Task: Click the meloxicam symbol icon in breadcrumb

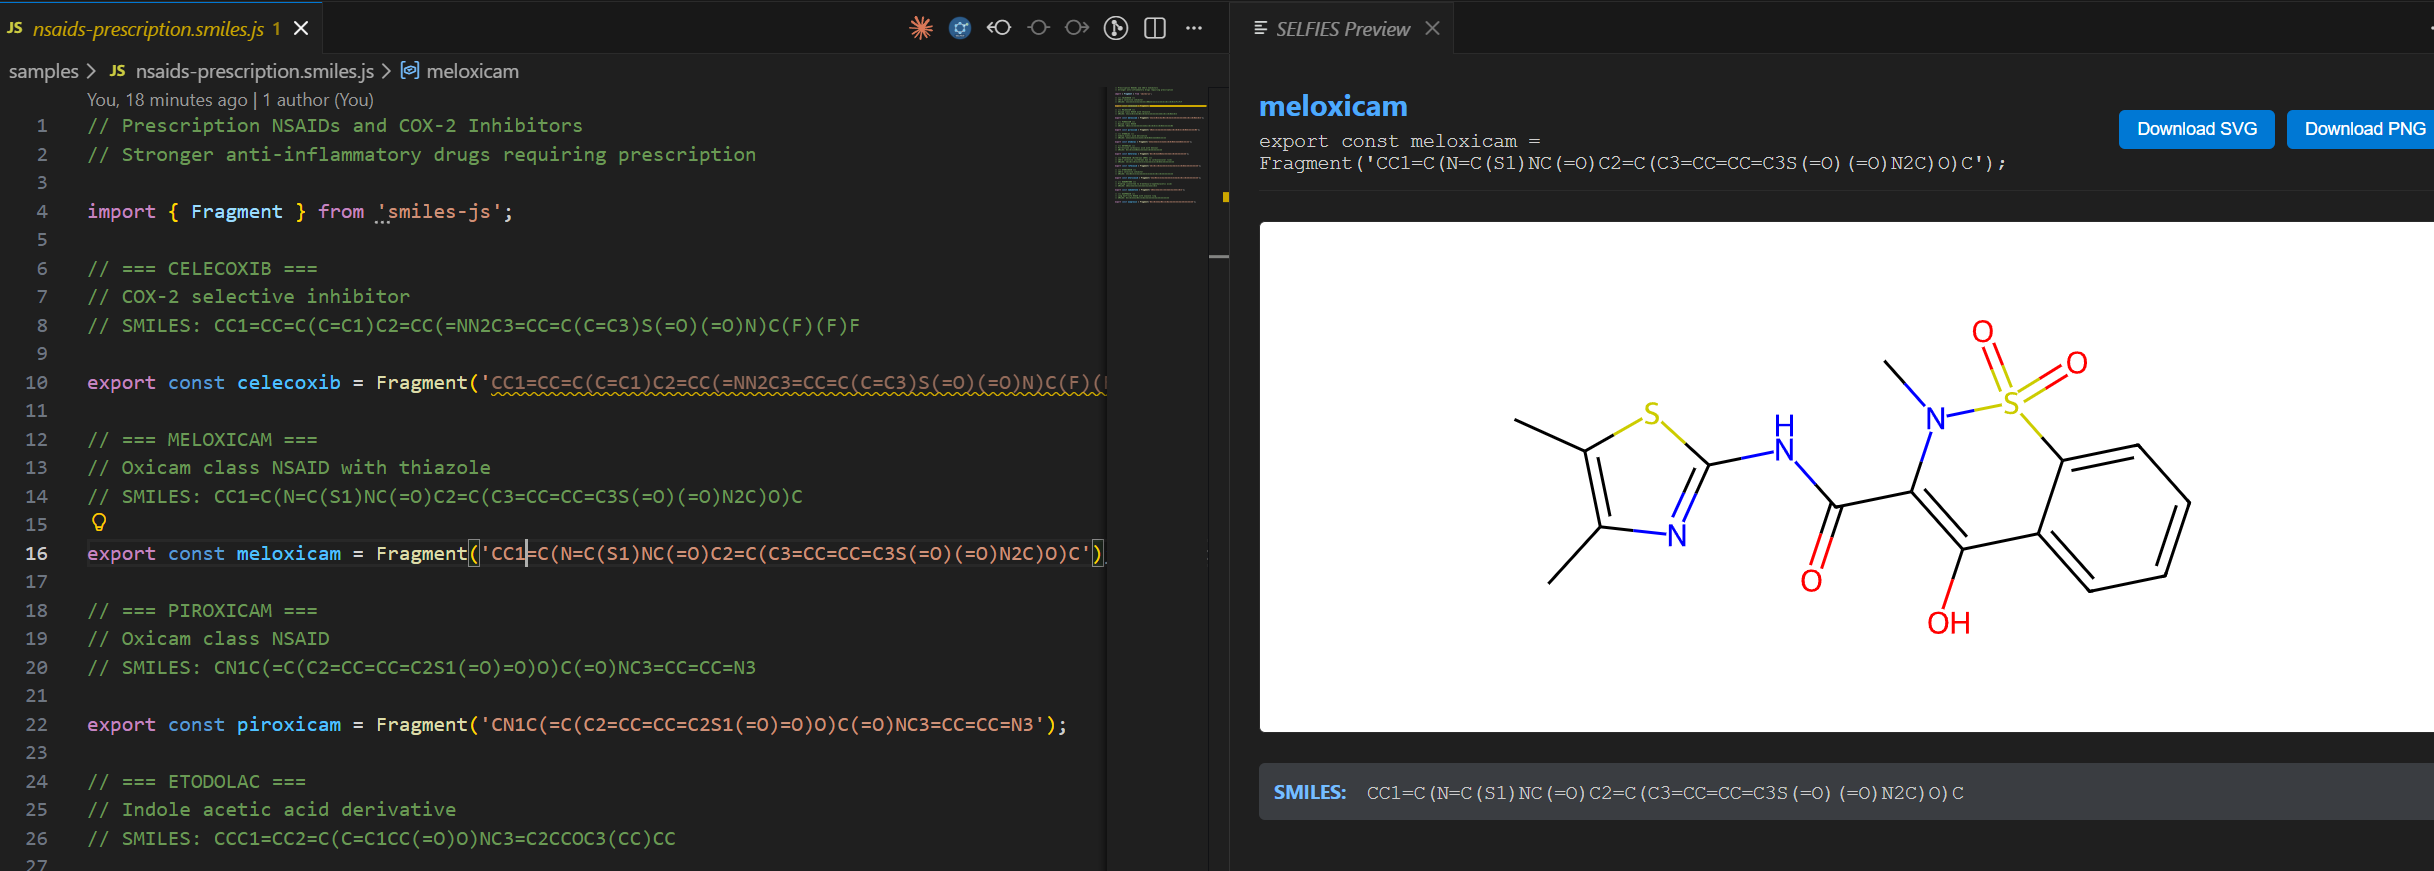Action: coord(409,70)
